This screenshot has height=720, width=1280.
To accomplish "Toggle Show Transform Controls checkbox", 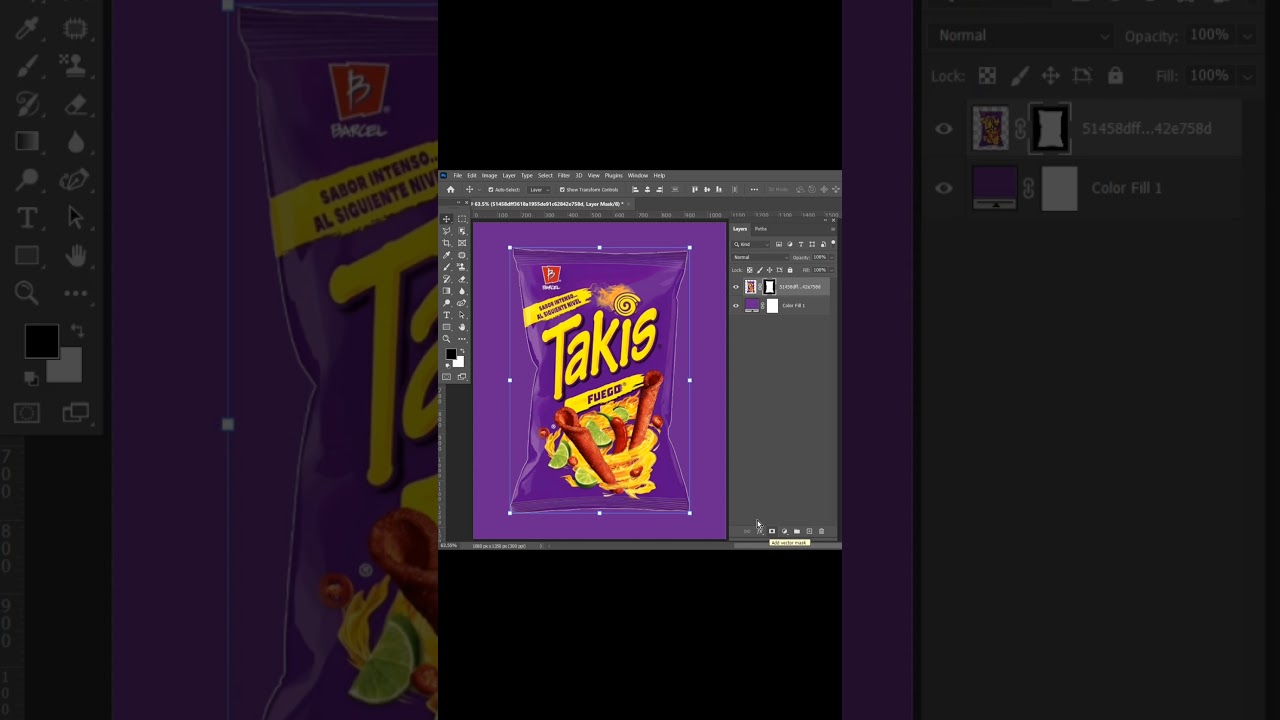I will [562, 190].
